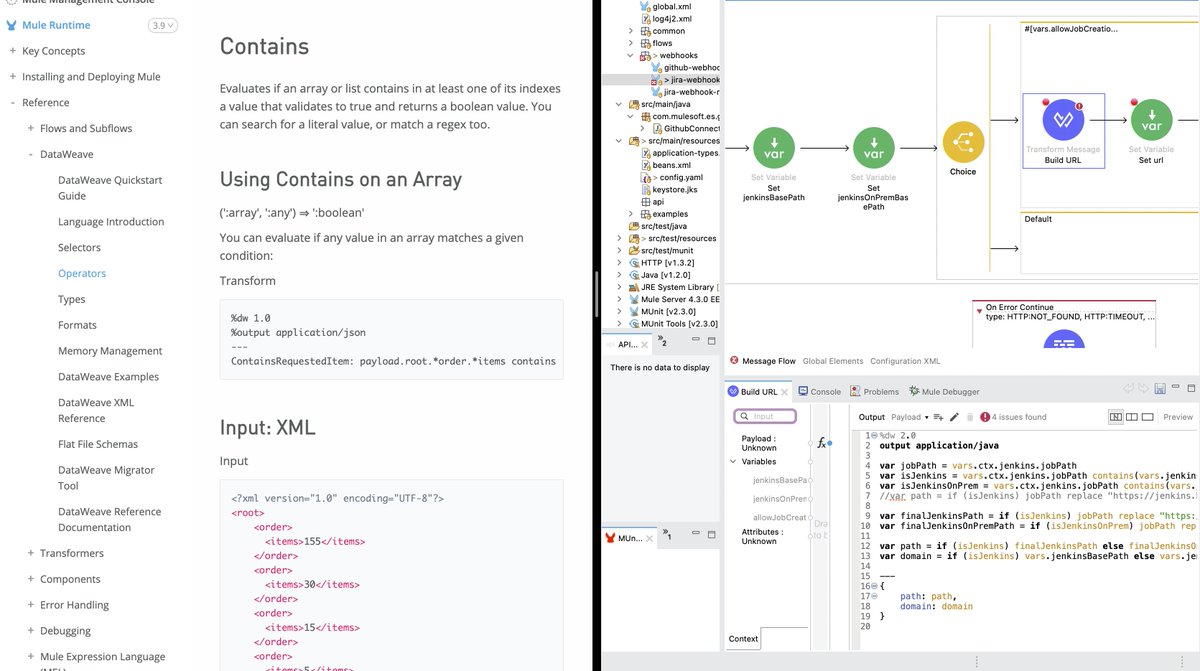
Task: Minimize the API view panel
Action: (696, 339)
